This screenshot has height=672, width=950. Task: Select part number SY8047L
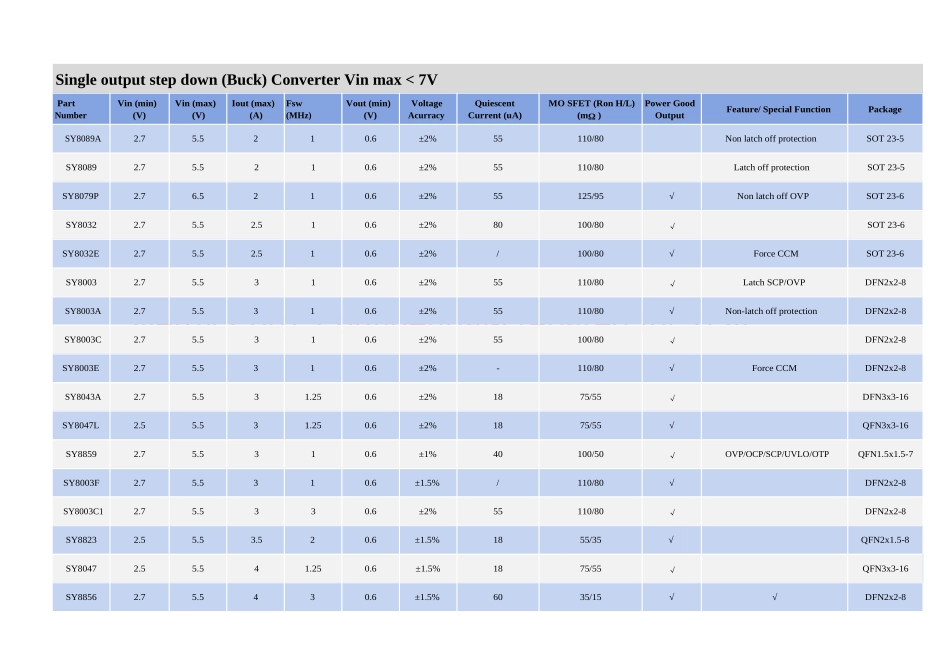[x=81, y=425]
